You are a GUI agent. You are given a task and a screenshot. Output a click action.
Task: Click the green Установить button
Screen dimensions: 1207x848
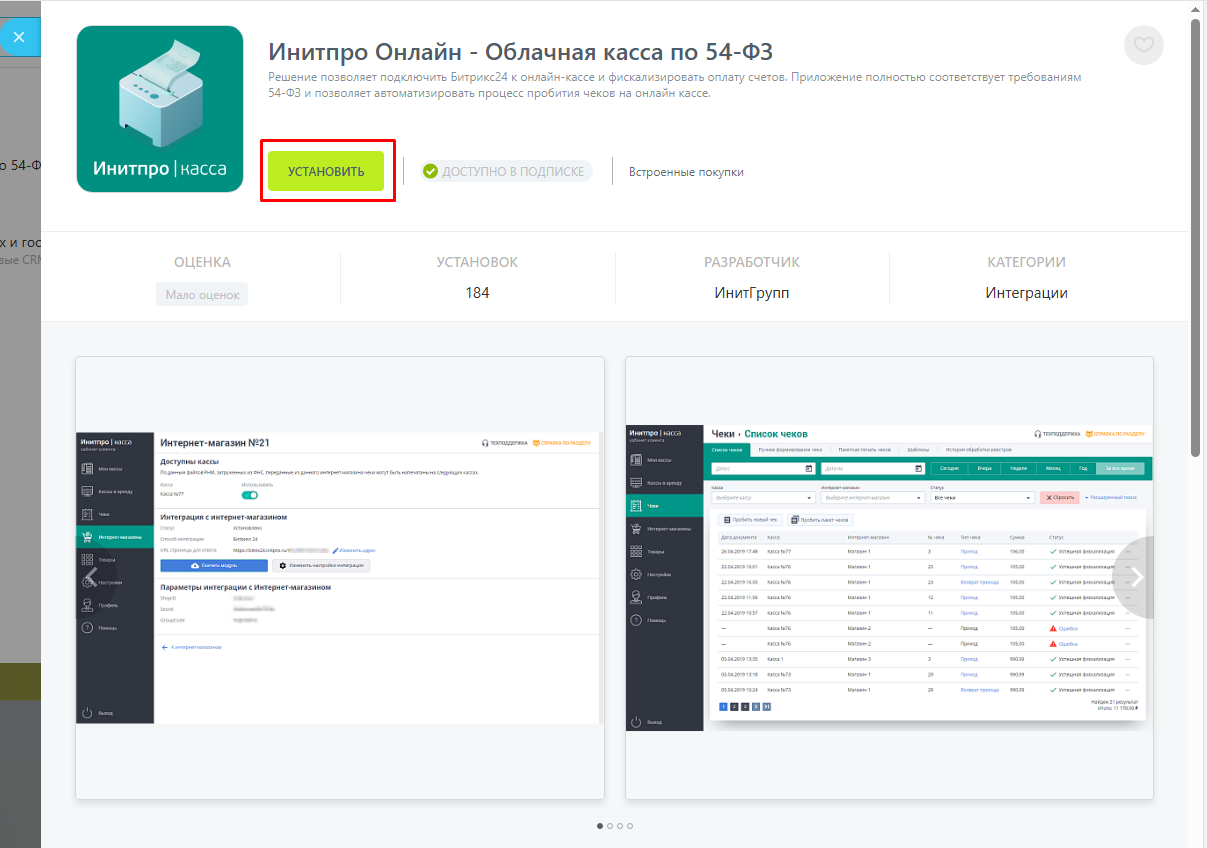coord(327,171)
